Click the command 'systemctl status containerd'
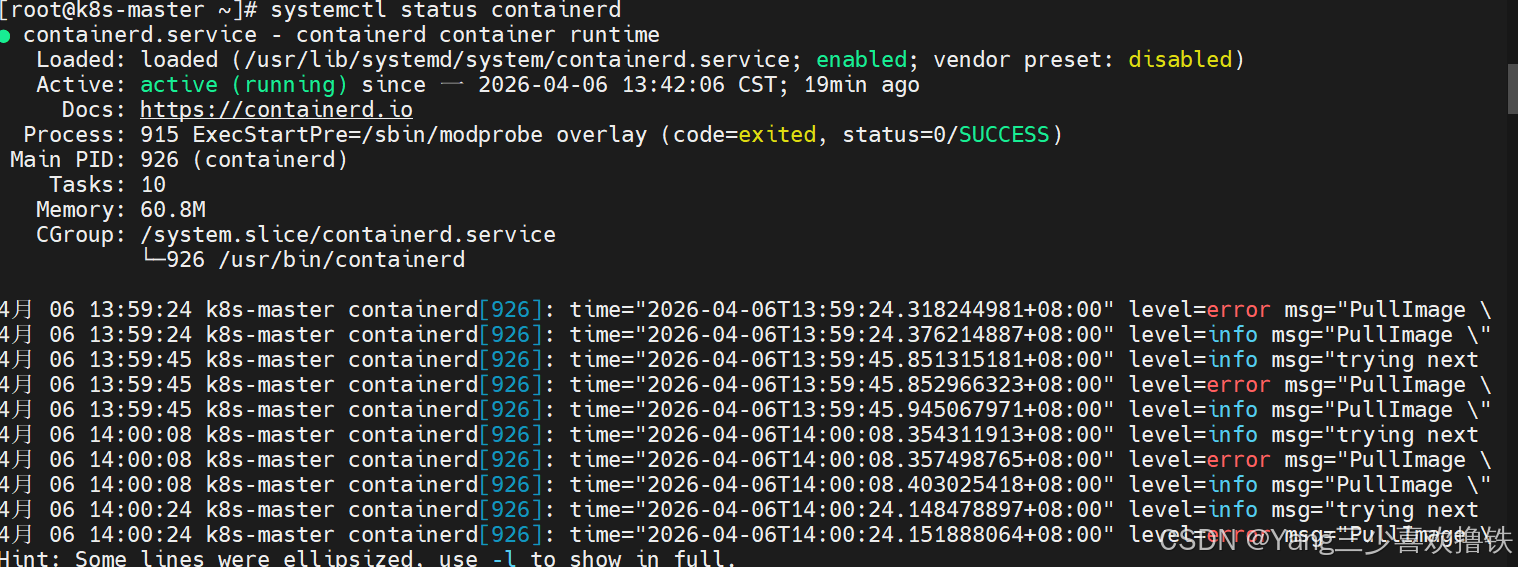1518x567 pixels. point(446,11)
